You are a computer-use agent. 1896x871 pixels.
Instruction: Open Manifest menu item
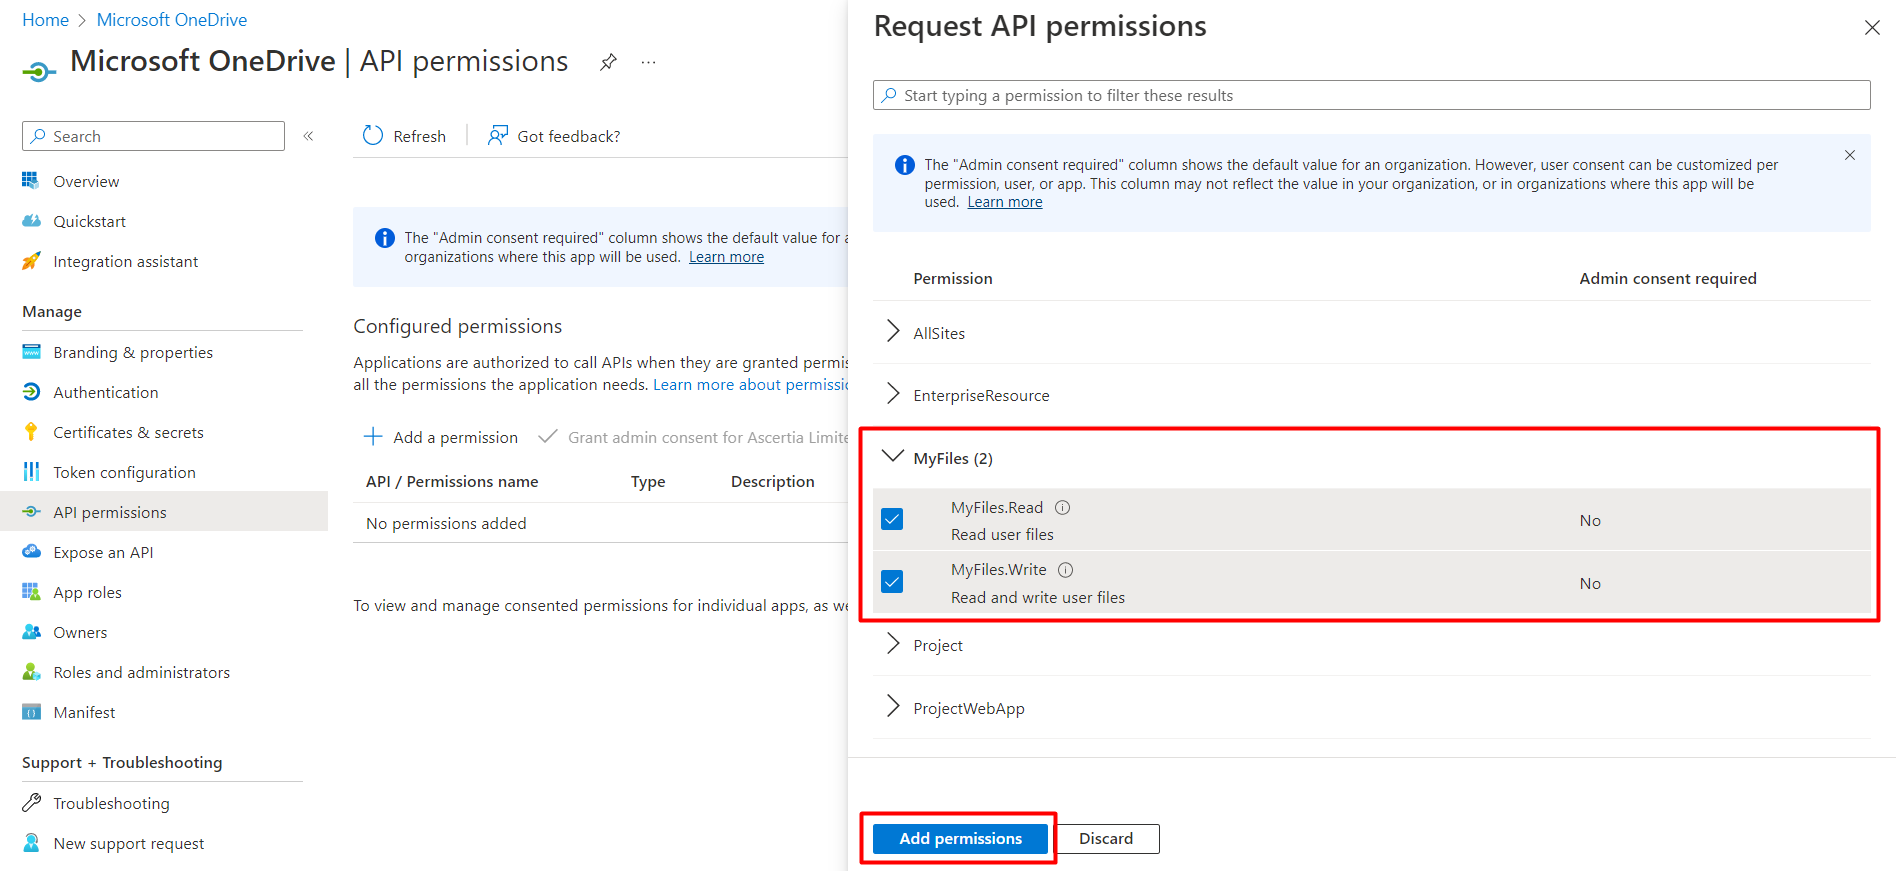84,712
